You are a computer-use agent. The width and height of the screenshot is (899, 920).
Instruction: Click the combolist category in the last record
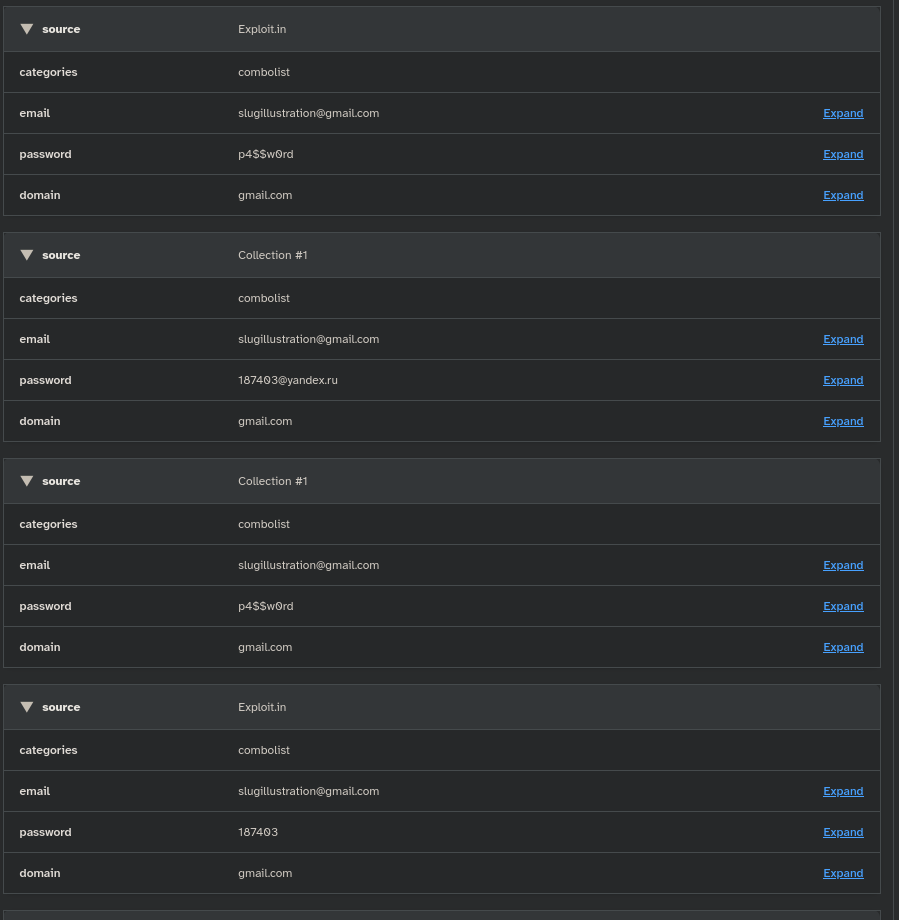pyautogui.click(x=264, y=750)
